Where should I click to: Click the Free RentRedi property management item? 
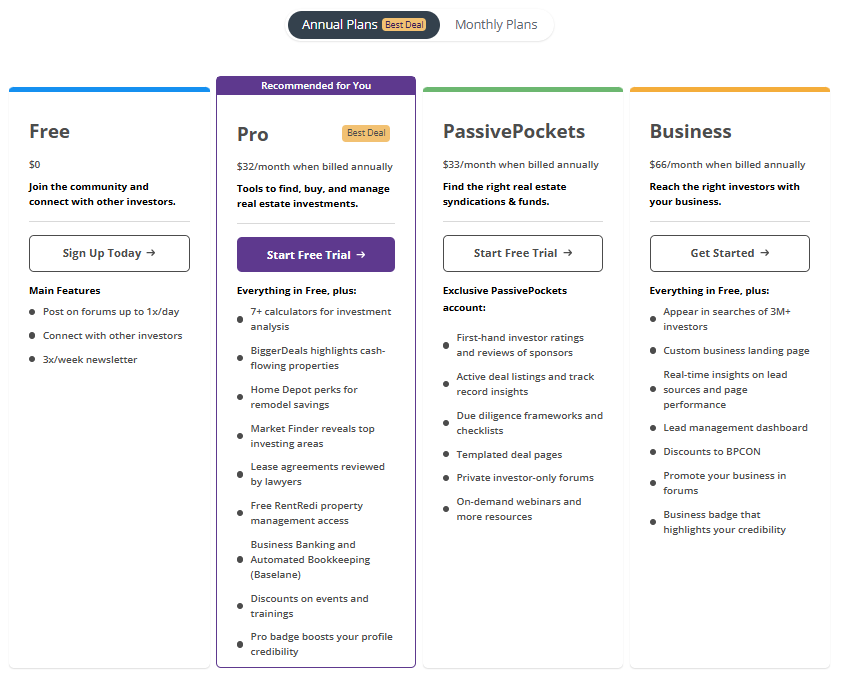coord(306,513)
